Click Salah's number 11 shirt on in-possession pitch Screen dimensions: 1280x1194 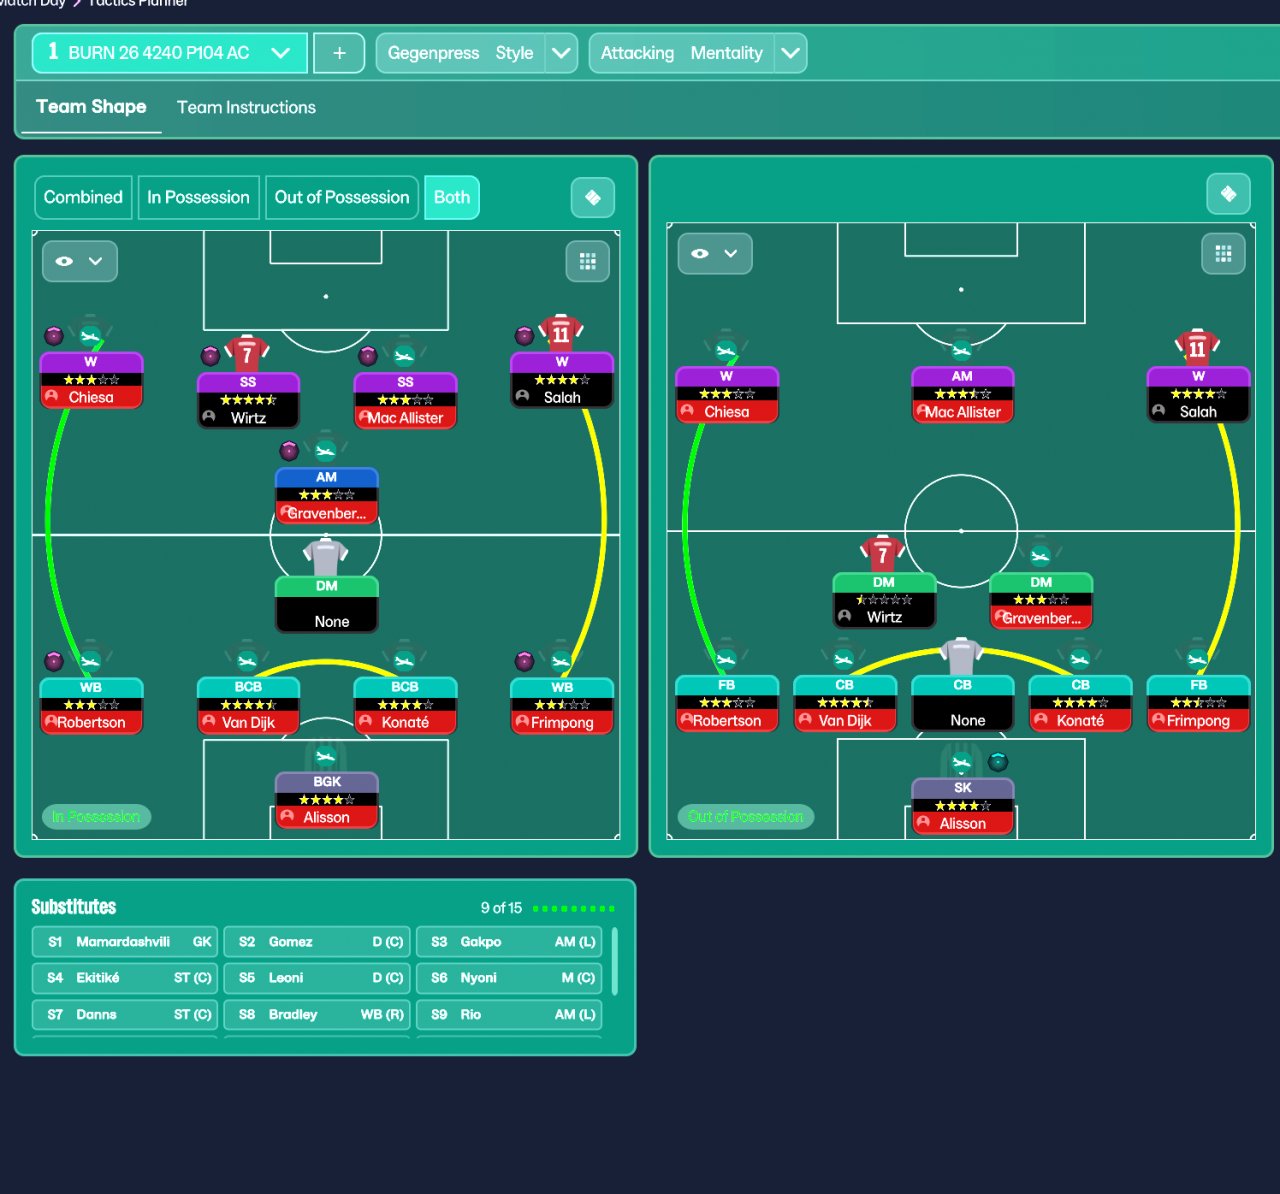(x=561, y=333)
